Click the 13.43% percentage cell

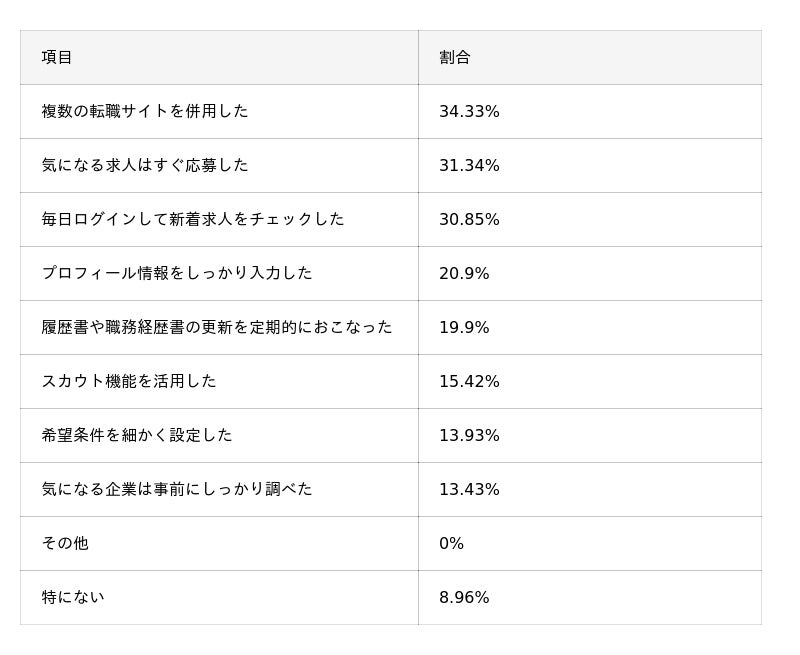tap(469, 490)
